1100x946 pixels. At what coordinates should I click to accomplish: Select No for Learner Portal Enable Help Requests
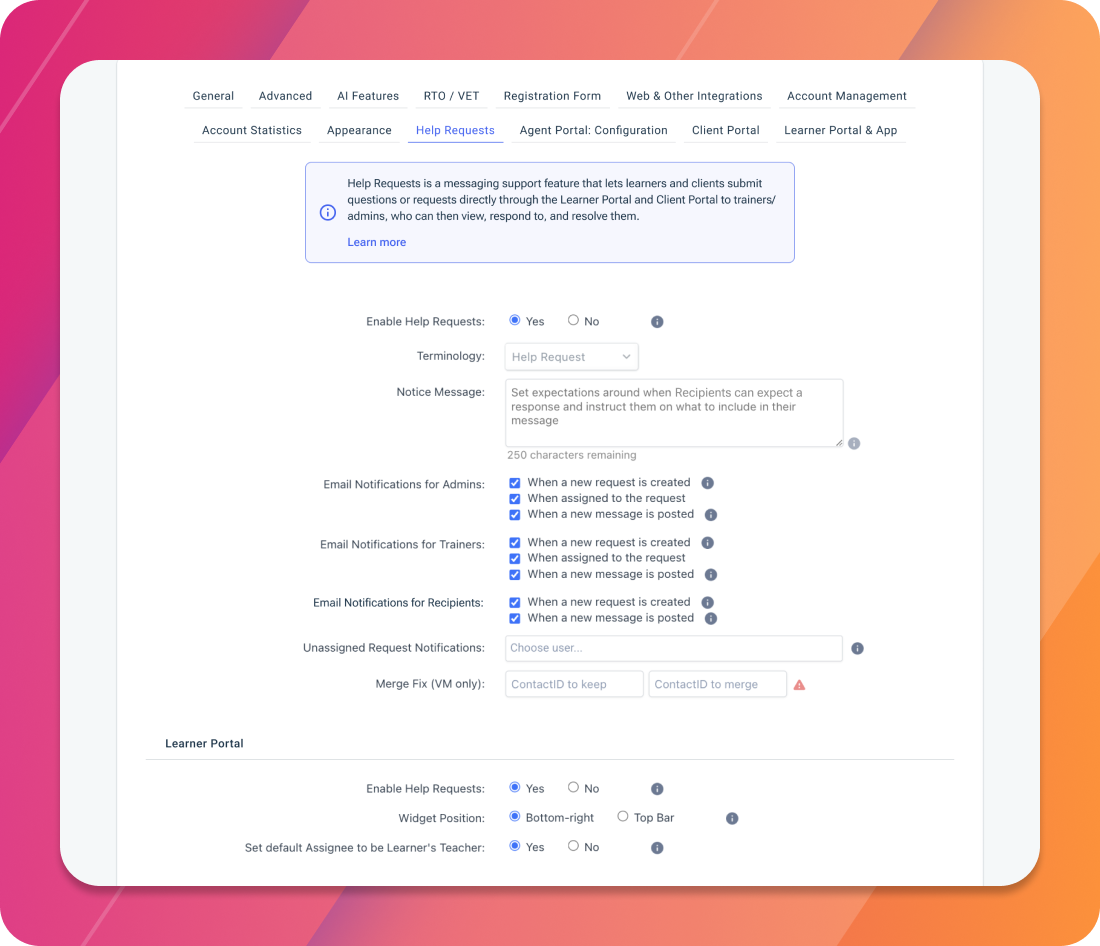[x=573, y=787]
